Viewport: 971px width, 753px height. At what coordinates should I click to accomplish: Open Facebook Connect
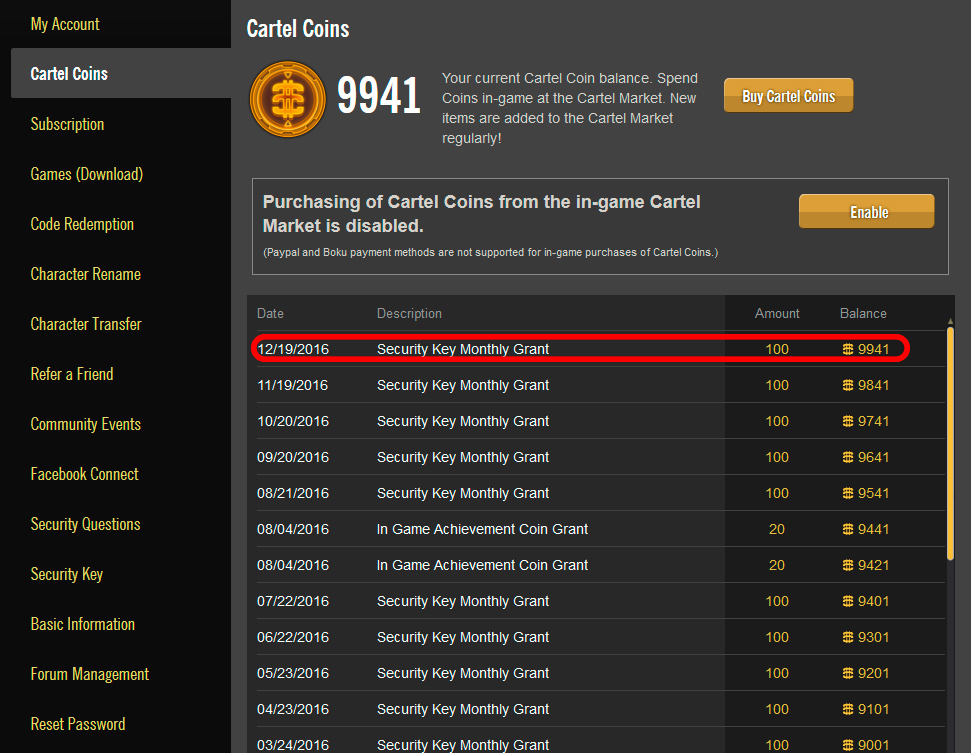(x=84, y=474)
